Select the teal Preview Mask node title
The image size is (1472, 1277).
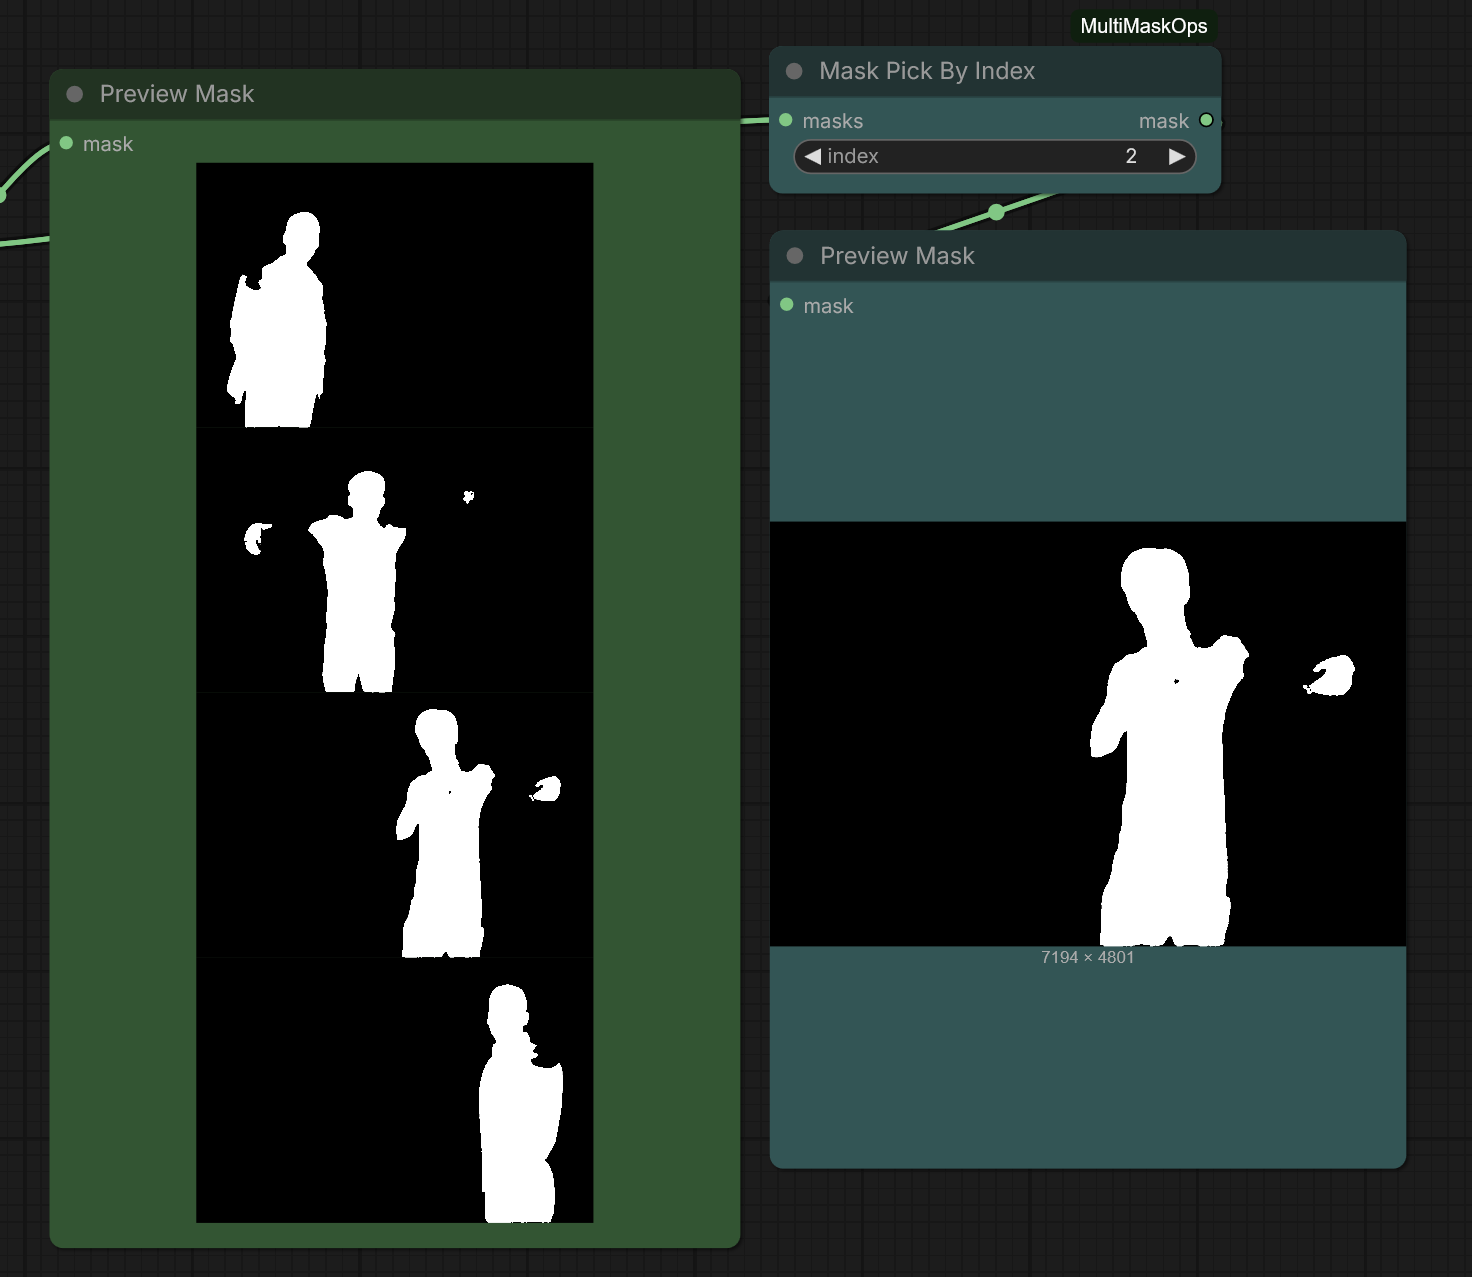tap(897, 256)
